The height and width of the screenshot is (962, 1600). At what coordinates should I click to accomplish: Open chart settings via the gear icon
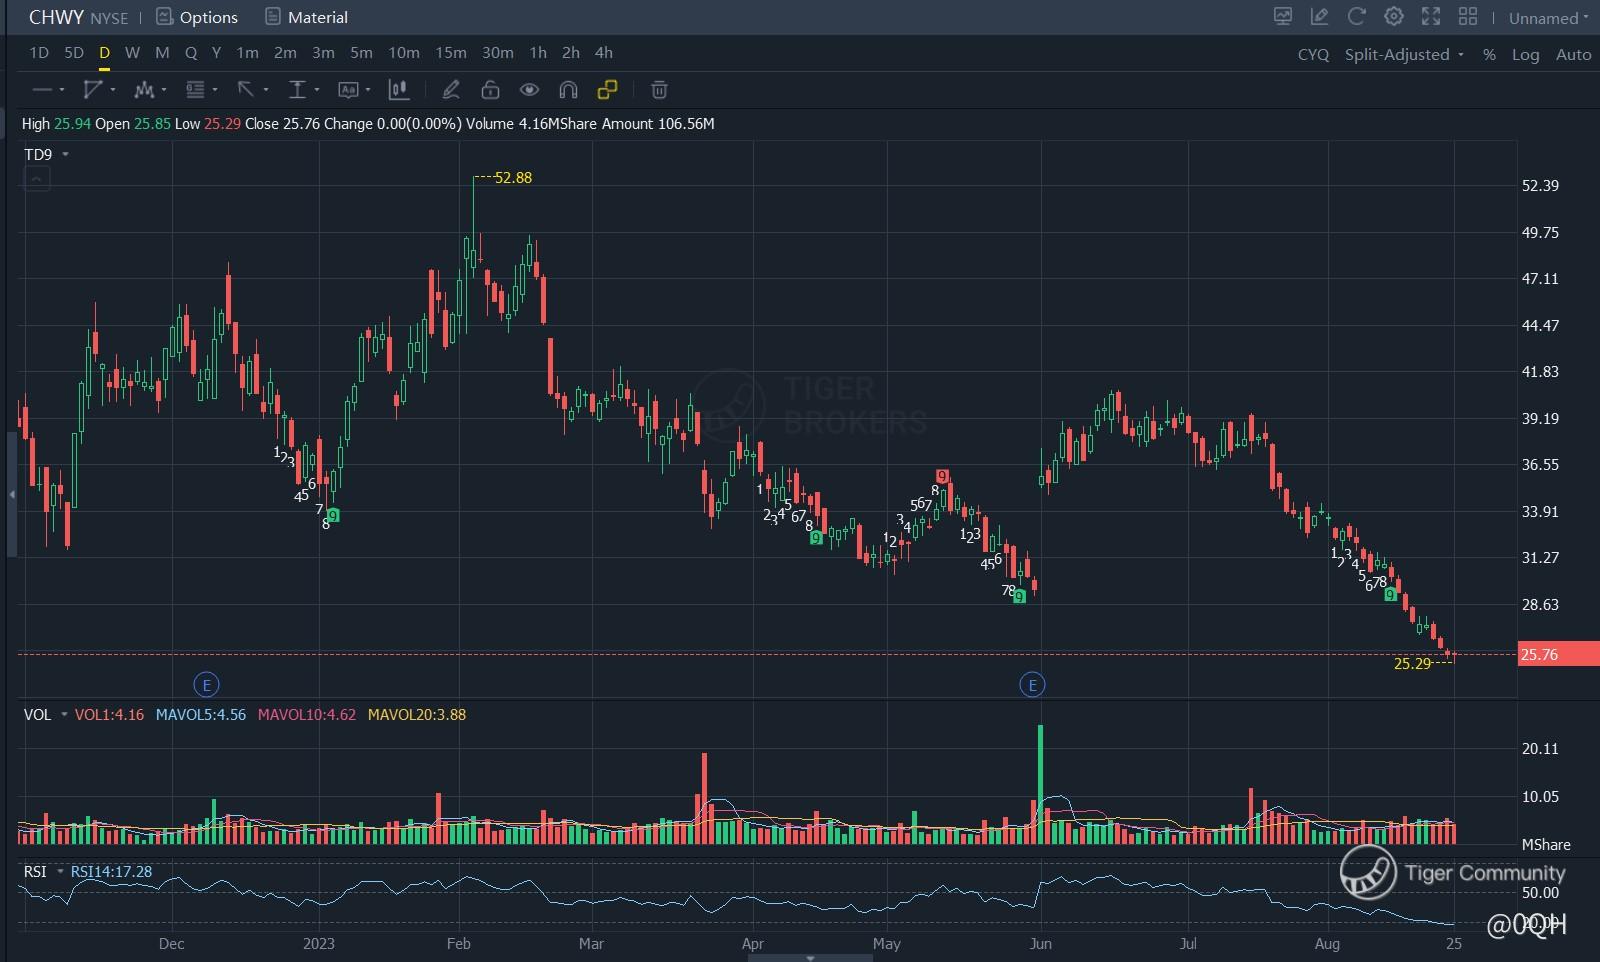pyautogui.click(x=1394, y=17)
